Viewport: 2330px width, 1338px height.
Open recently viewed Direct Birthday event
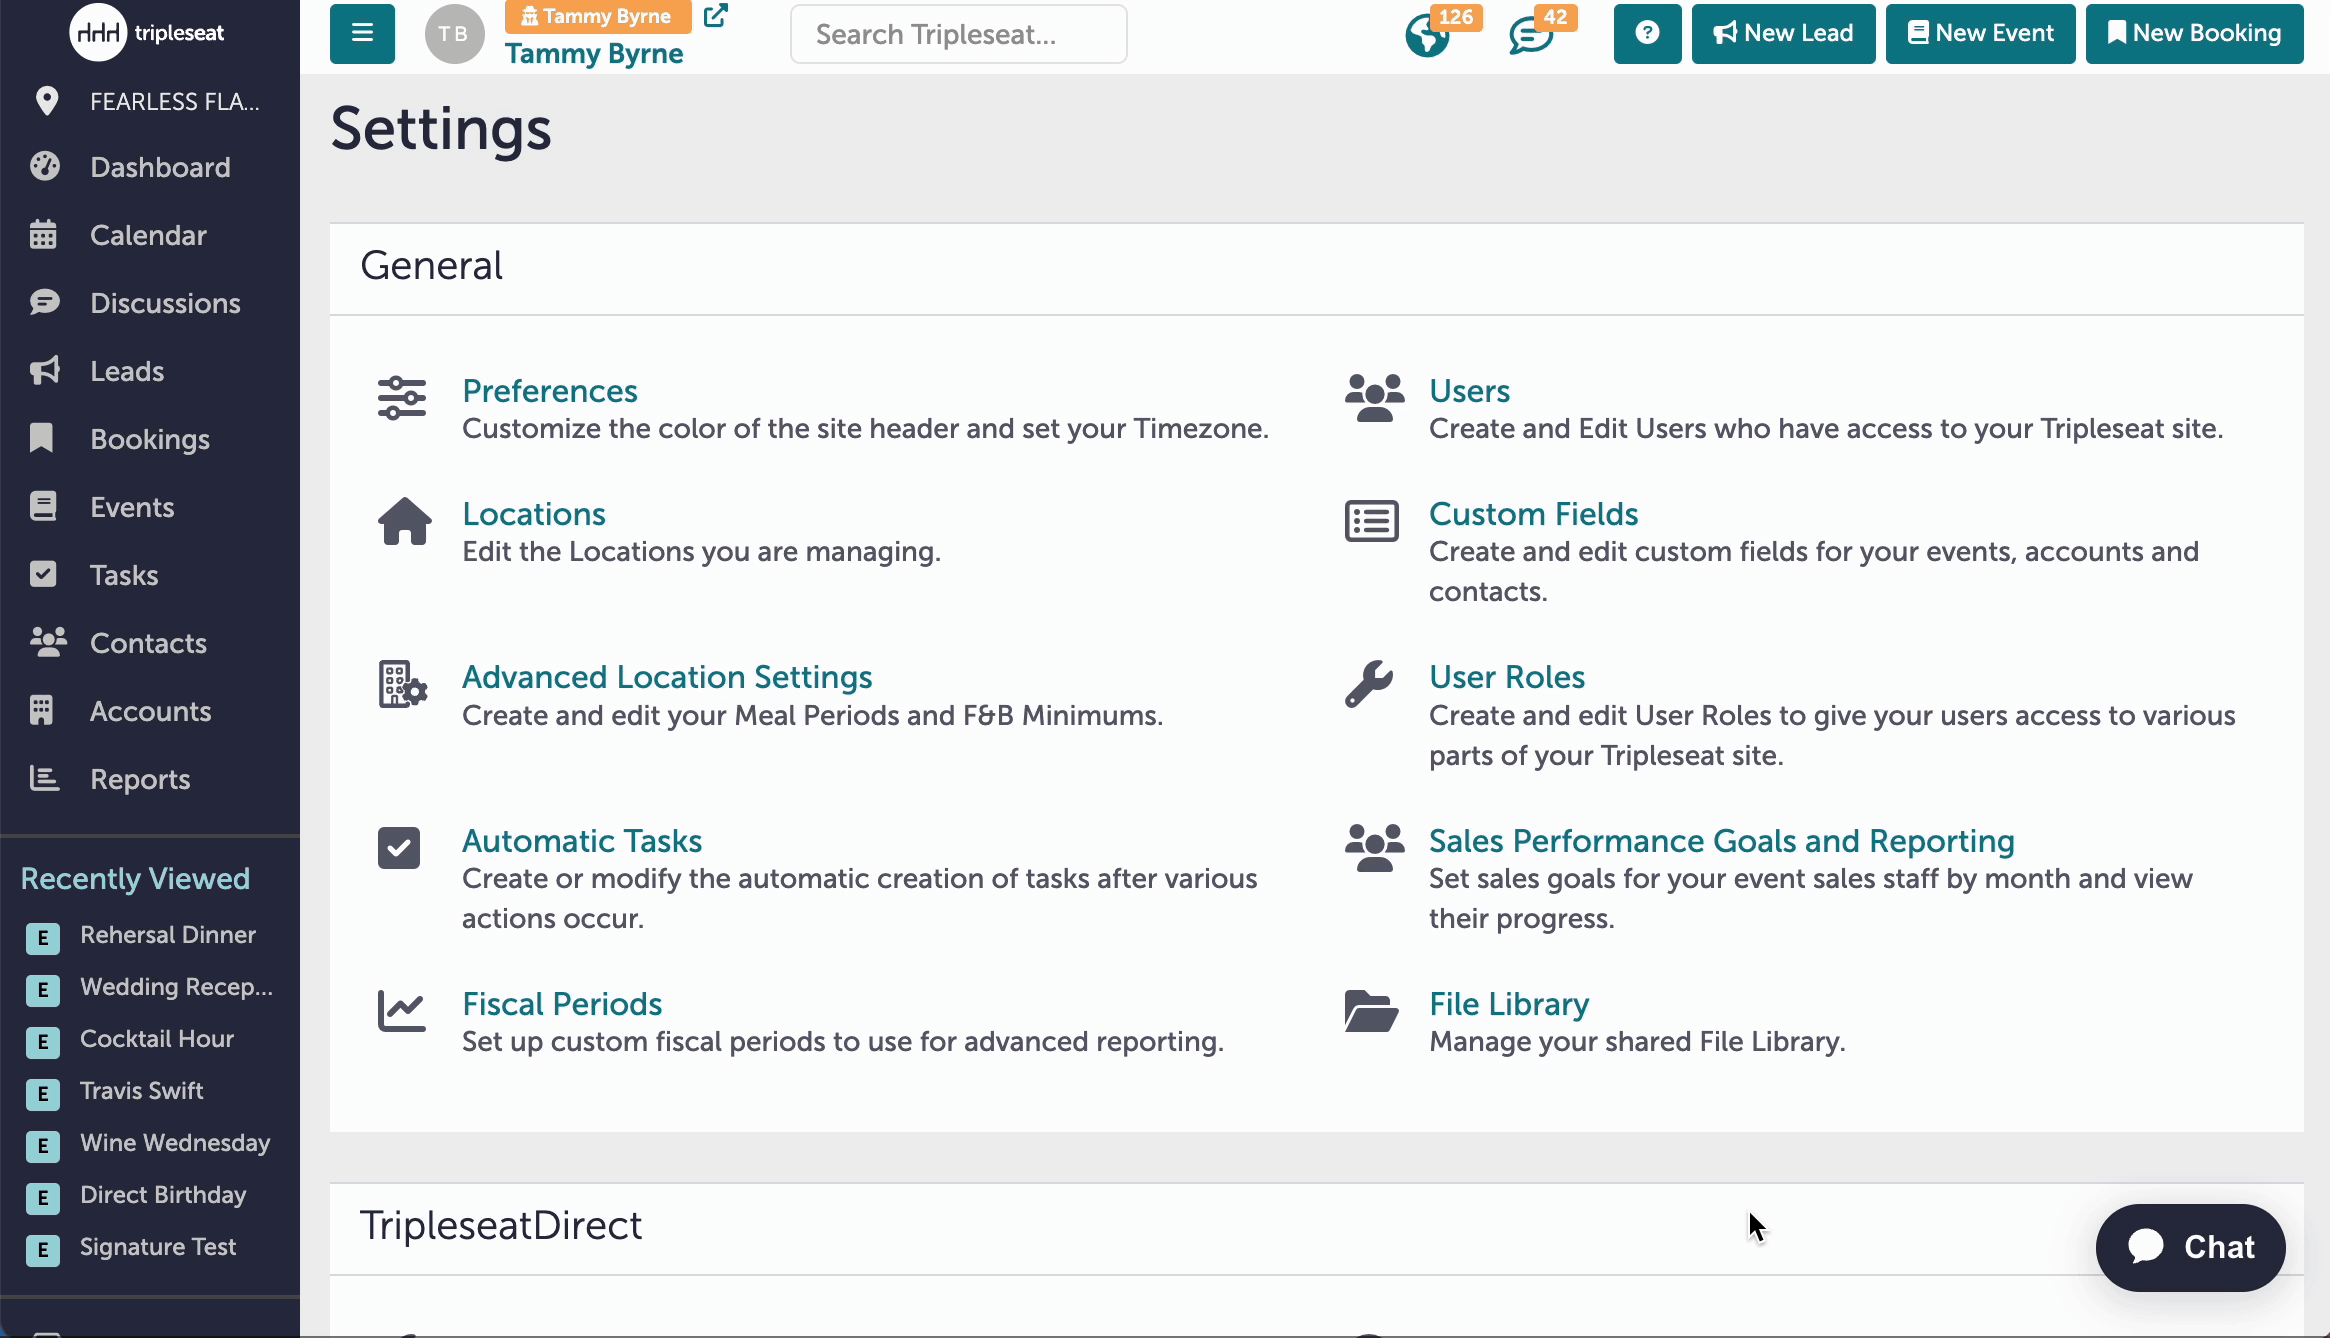[163, 1195]
